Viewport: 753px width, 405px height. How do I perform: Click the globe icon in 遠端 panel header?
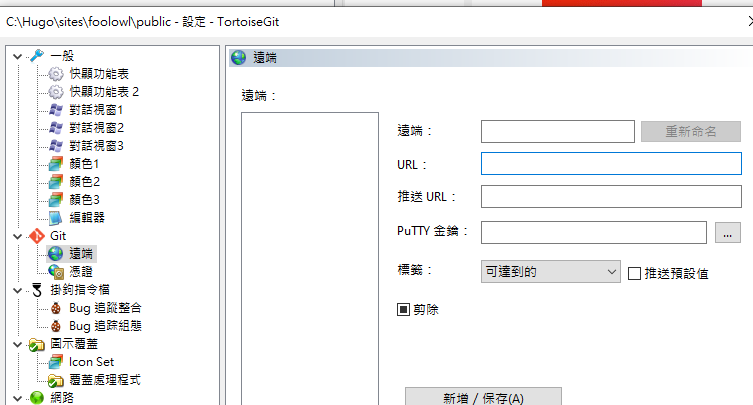tap(239, 58)
